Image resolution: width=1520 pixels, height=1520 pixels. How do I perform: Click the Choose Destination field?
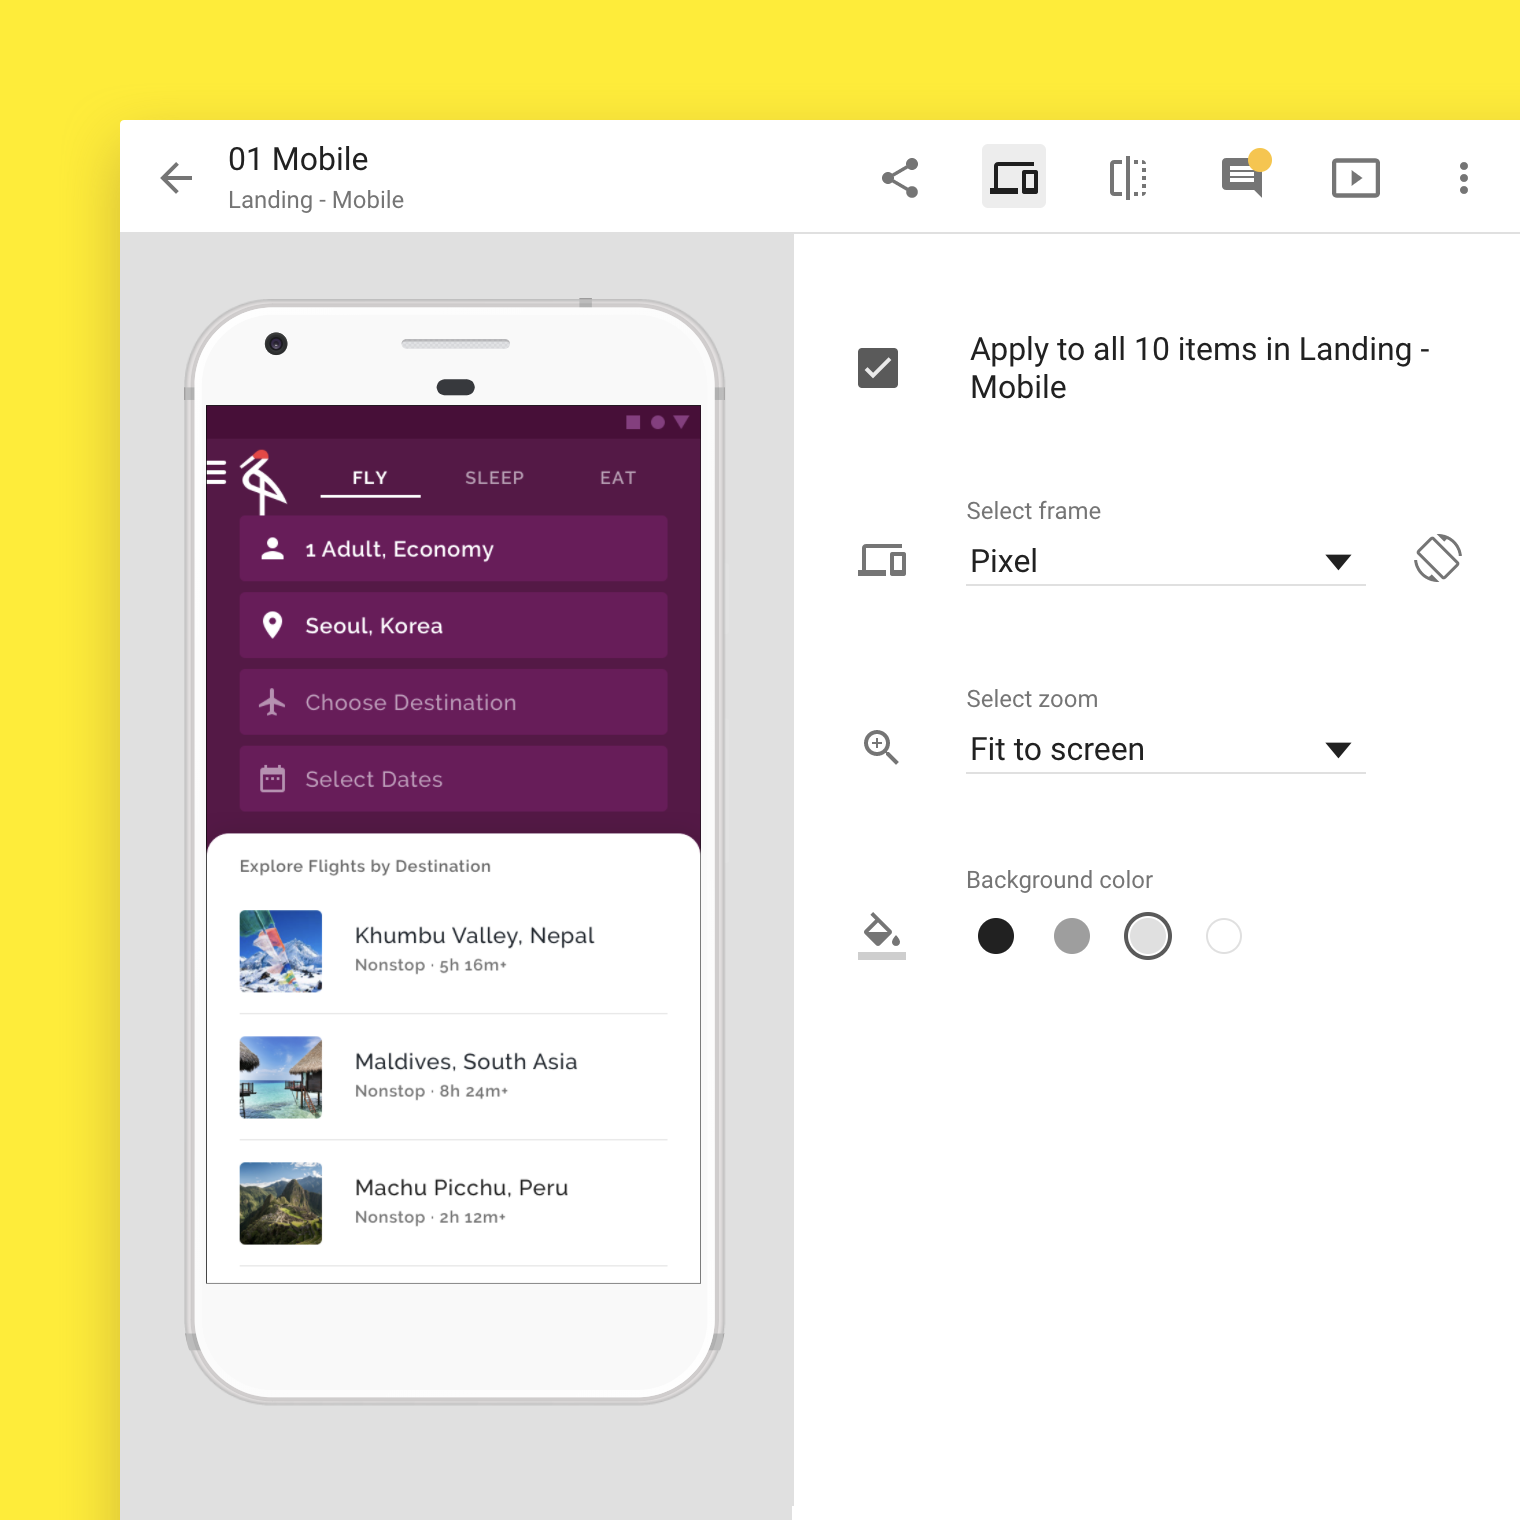(x=453, y=702)
